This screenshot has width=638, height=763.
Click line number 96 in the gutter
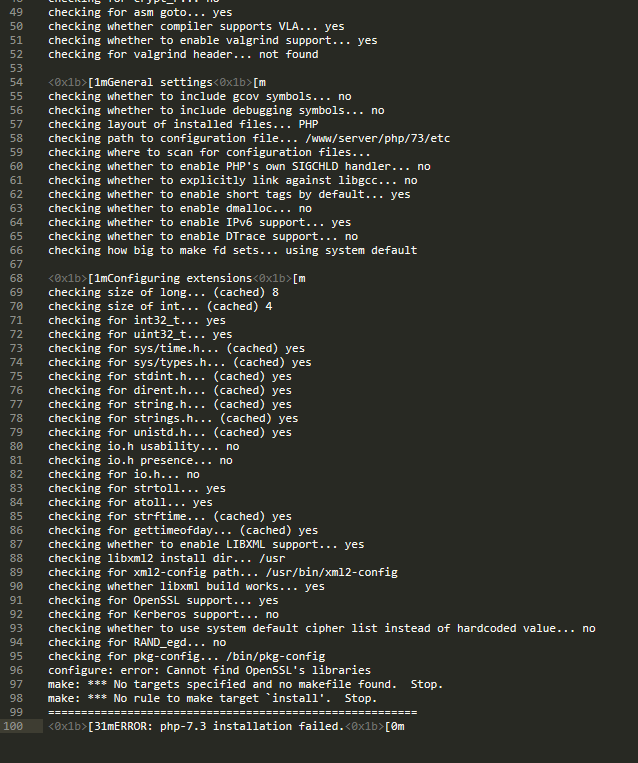[x=17, y=671]
